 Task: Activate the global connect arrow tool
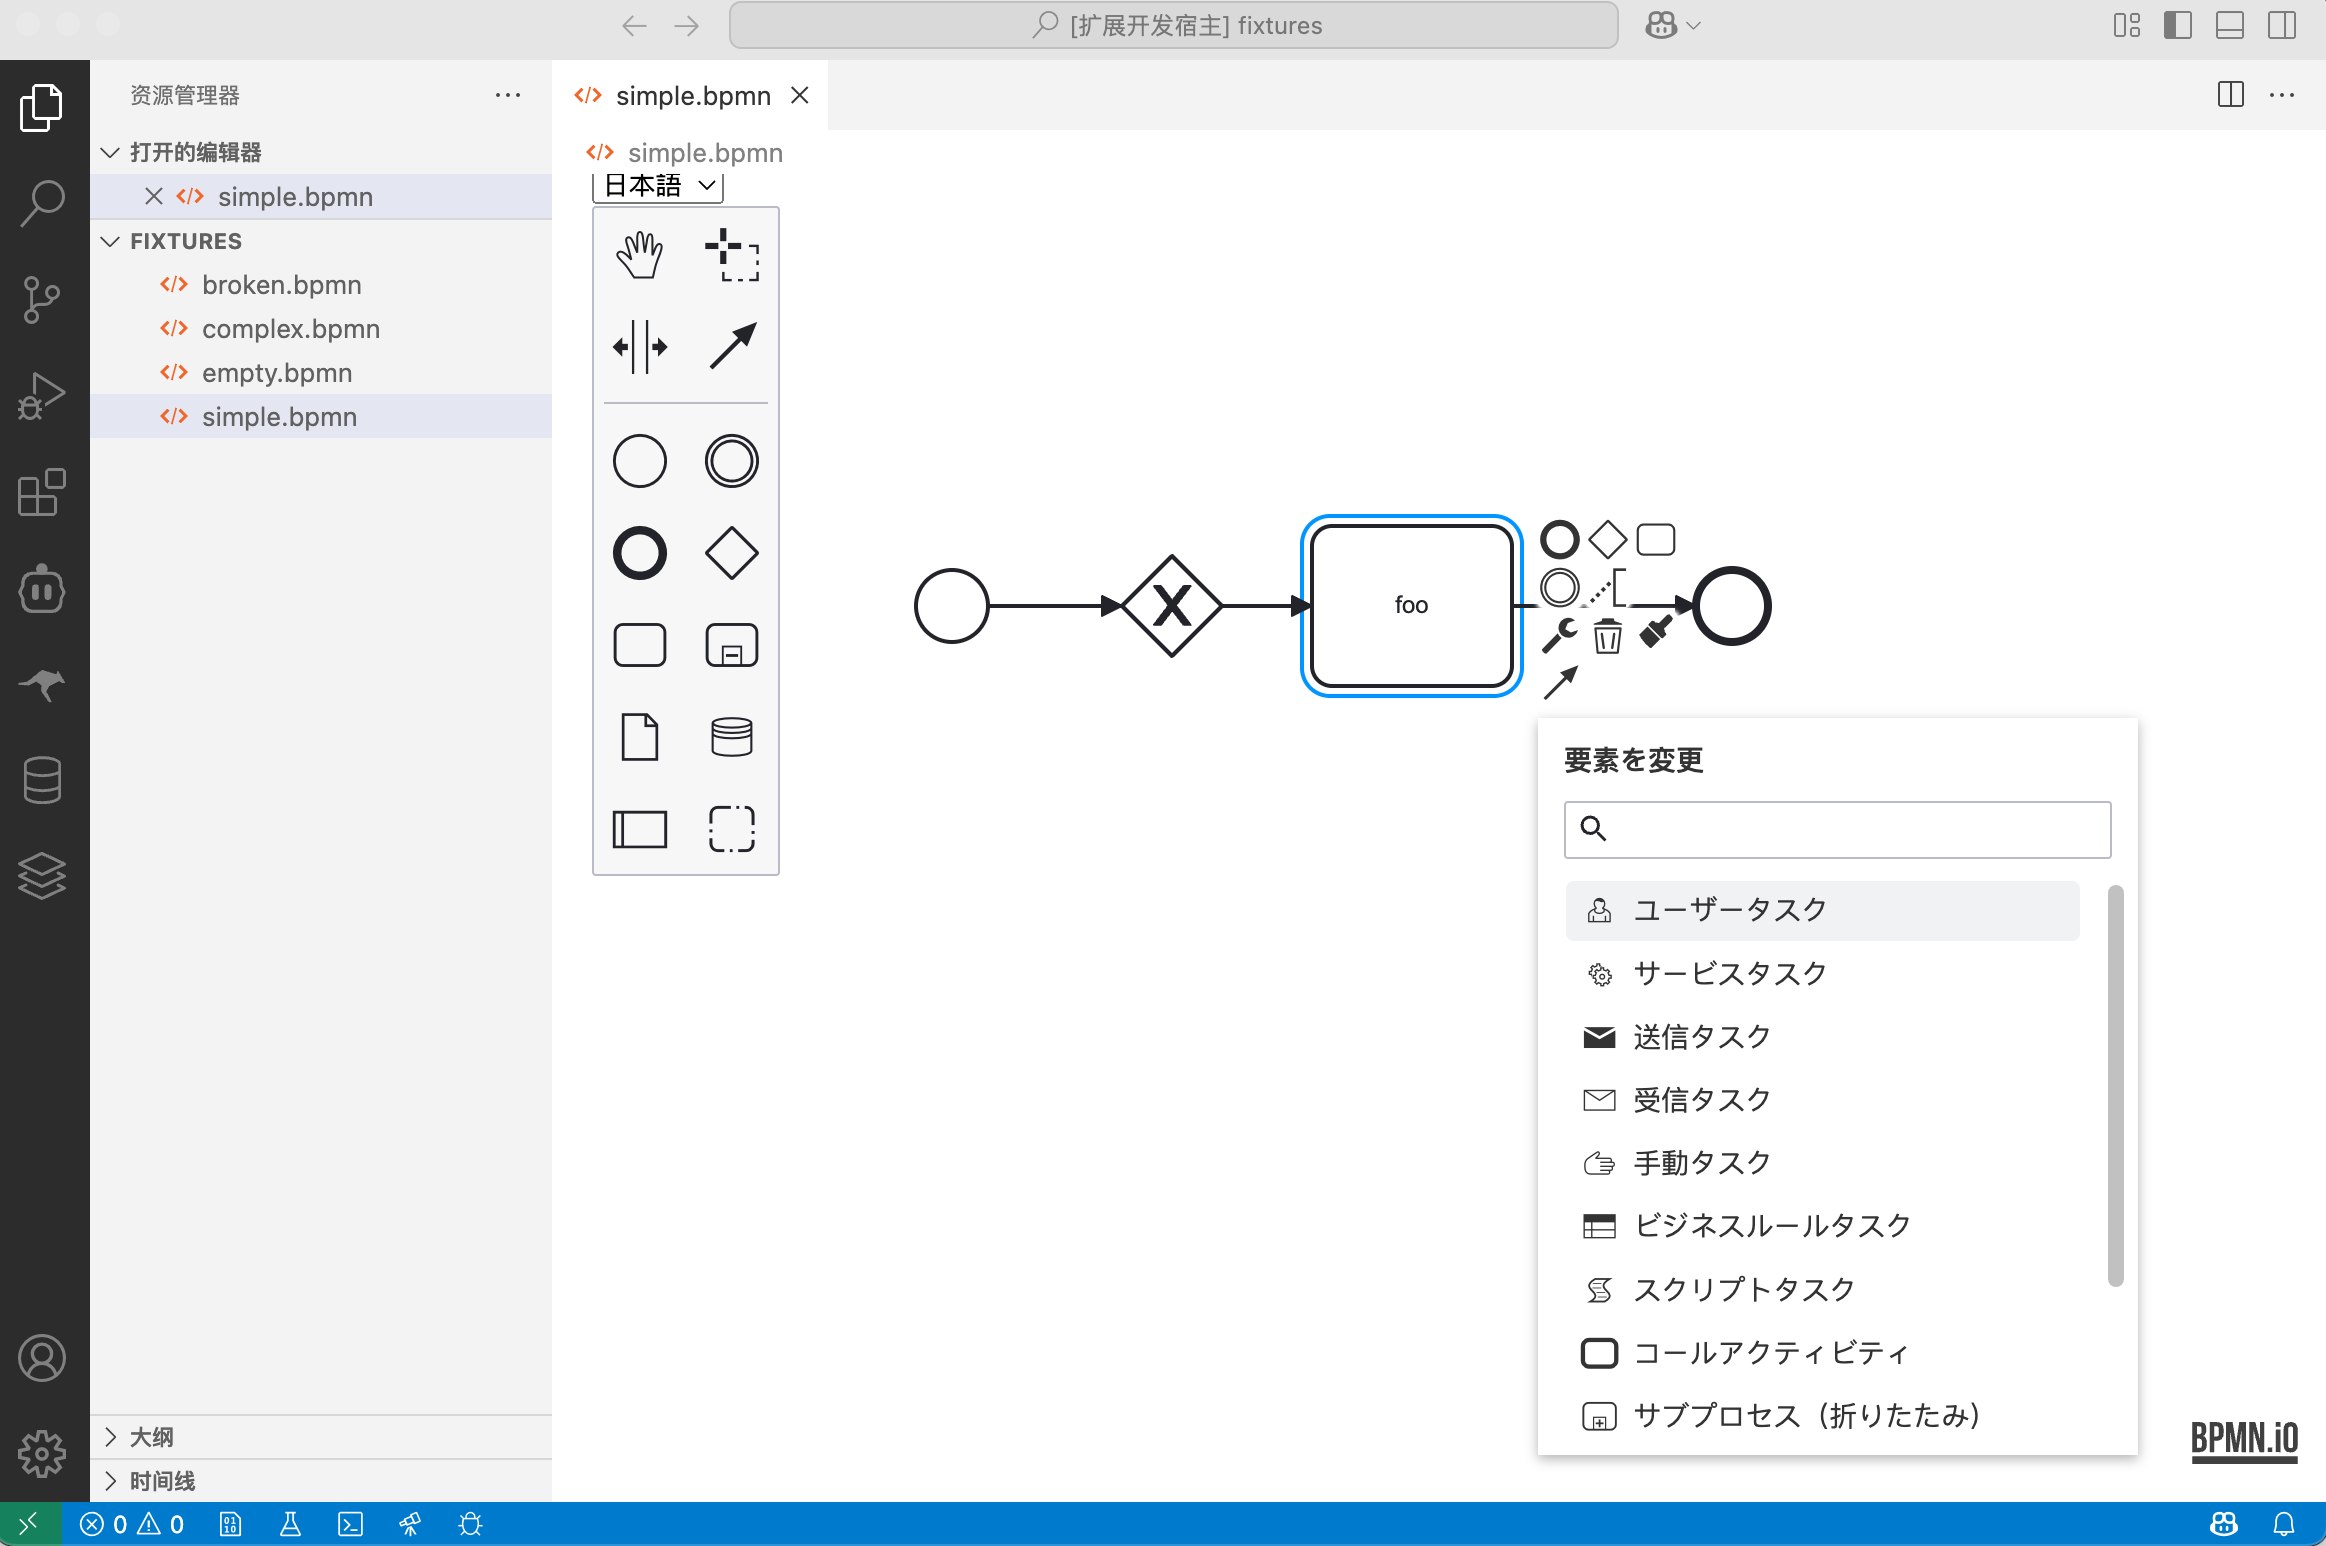[x=732, y=347]
